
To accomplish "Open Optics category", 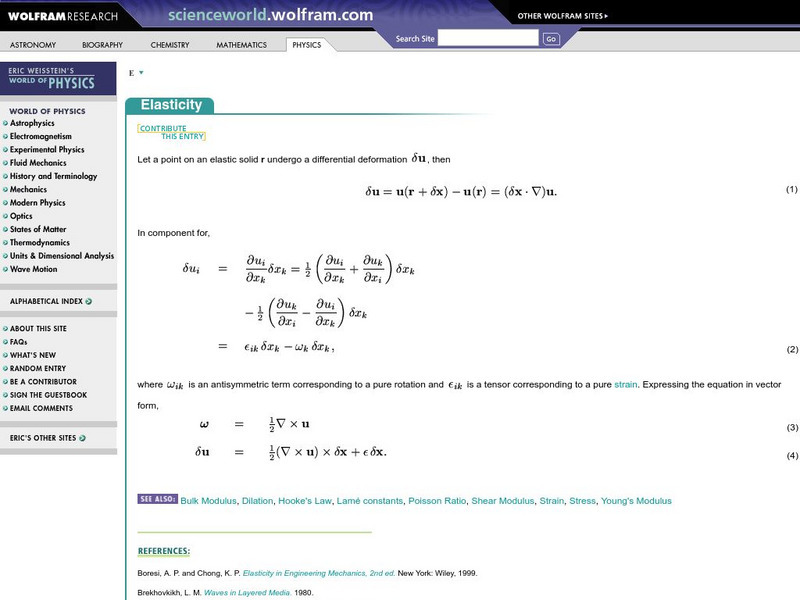I will point(21,216).
